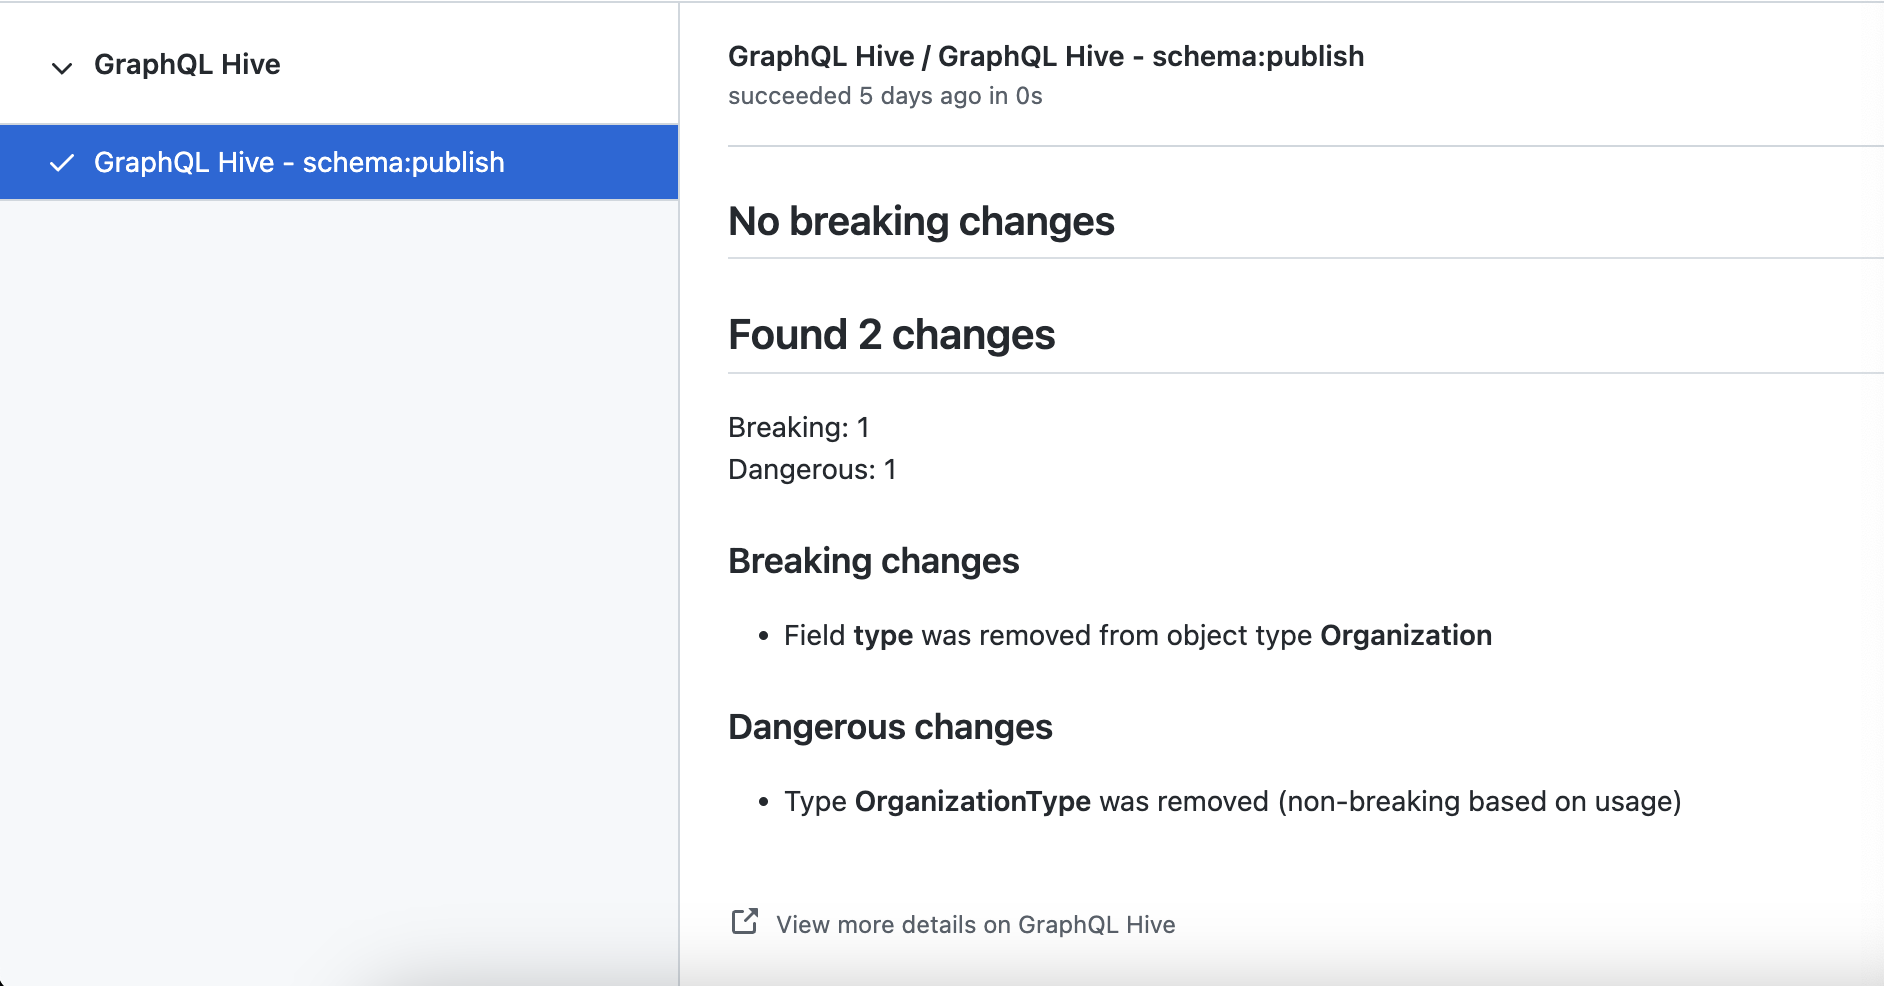
Task: Click the Dangerous changes section heading
Action: 890,728
